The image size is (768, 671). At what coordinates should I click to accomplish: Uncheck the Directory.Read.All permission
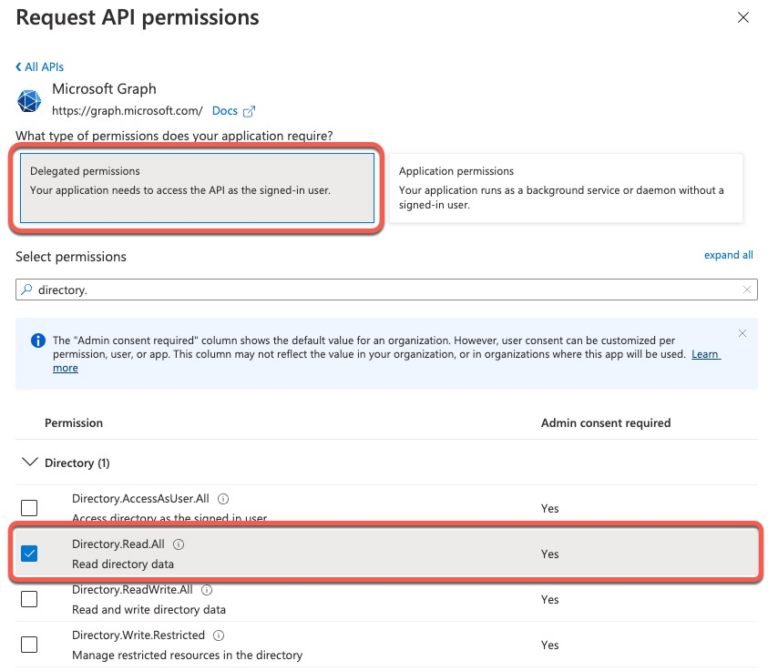point(29,554)
